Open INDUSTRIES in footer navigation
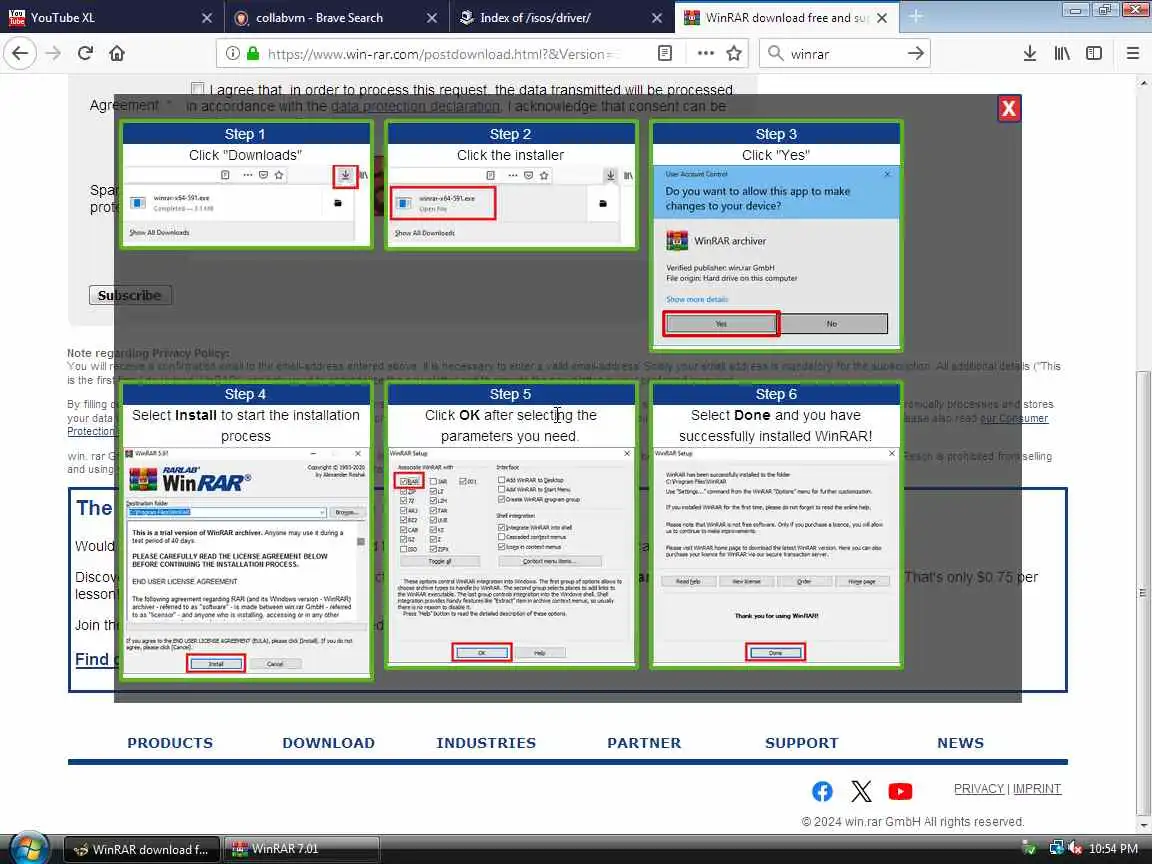1152x864 pixels. (x=486, y=743)
